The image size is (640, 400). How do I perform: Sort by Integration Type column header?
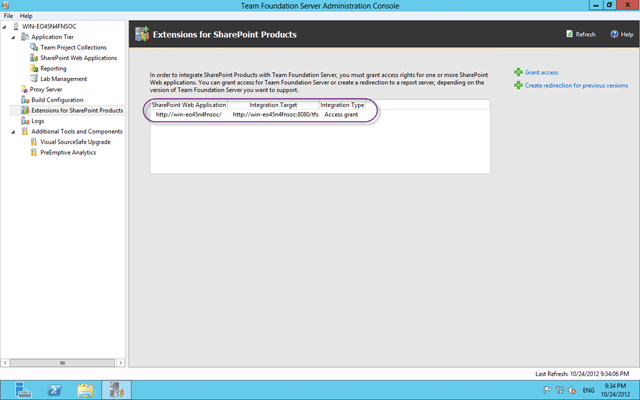click(342, 105)
